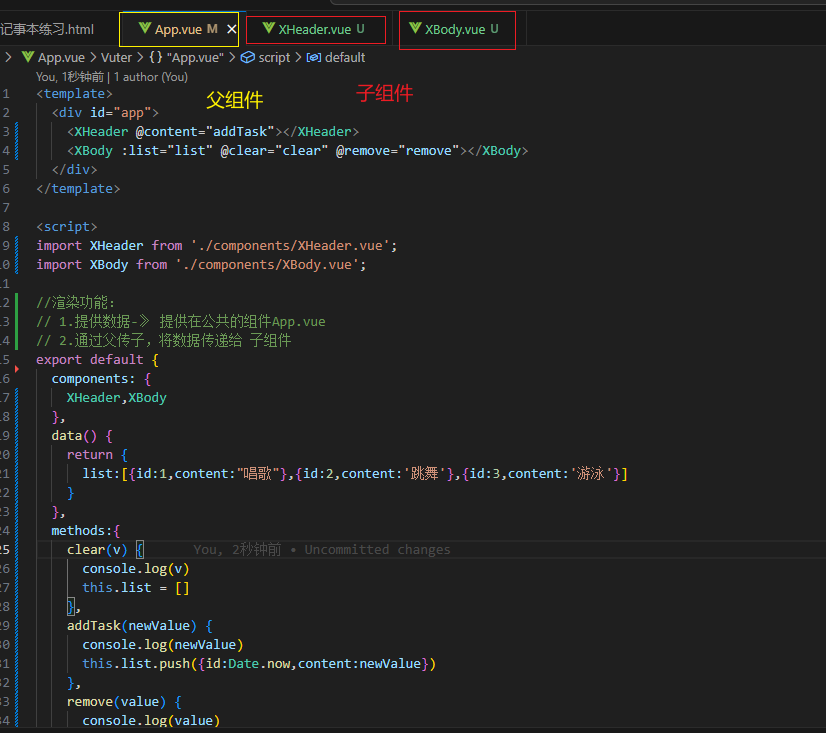Viewport: 826px width, 733px height.
Task: Click the Vue icon on the App.vue tab
Action: [x=145, y=28]
